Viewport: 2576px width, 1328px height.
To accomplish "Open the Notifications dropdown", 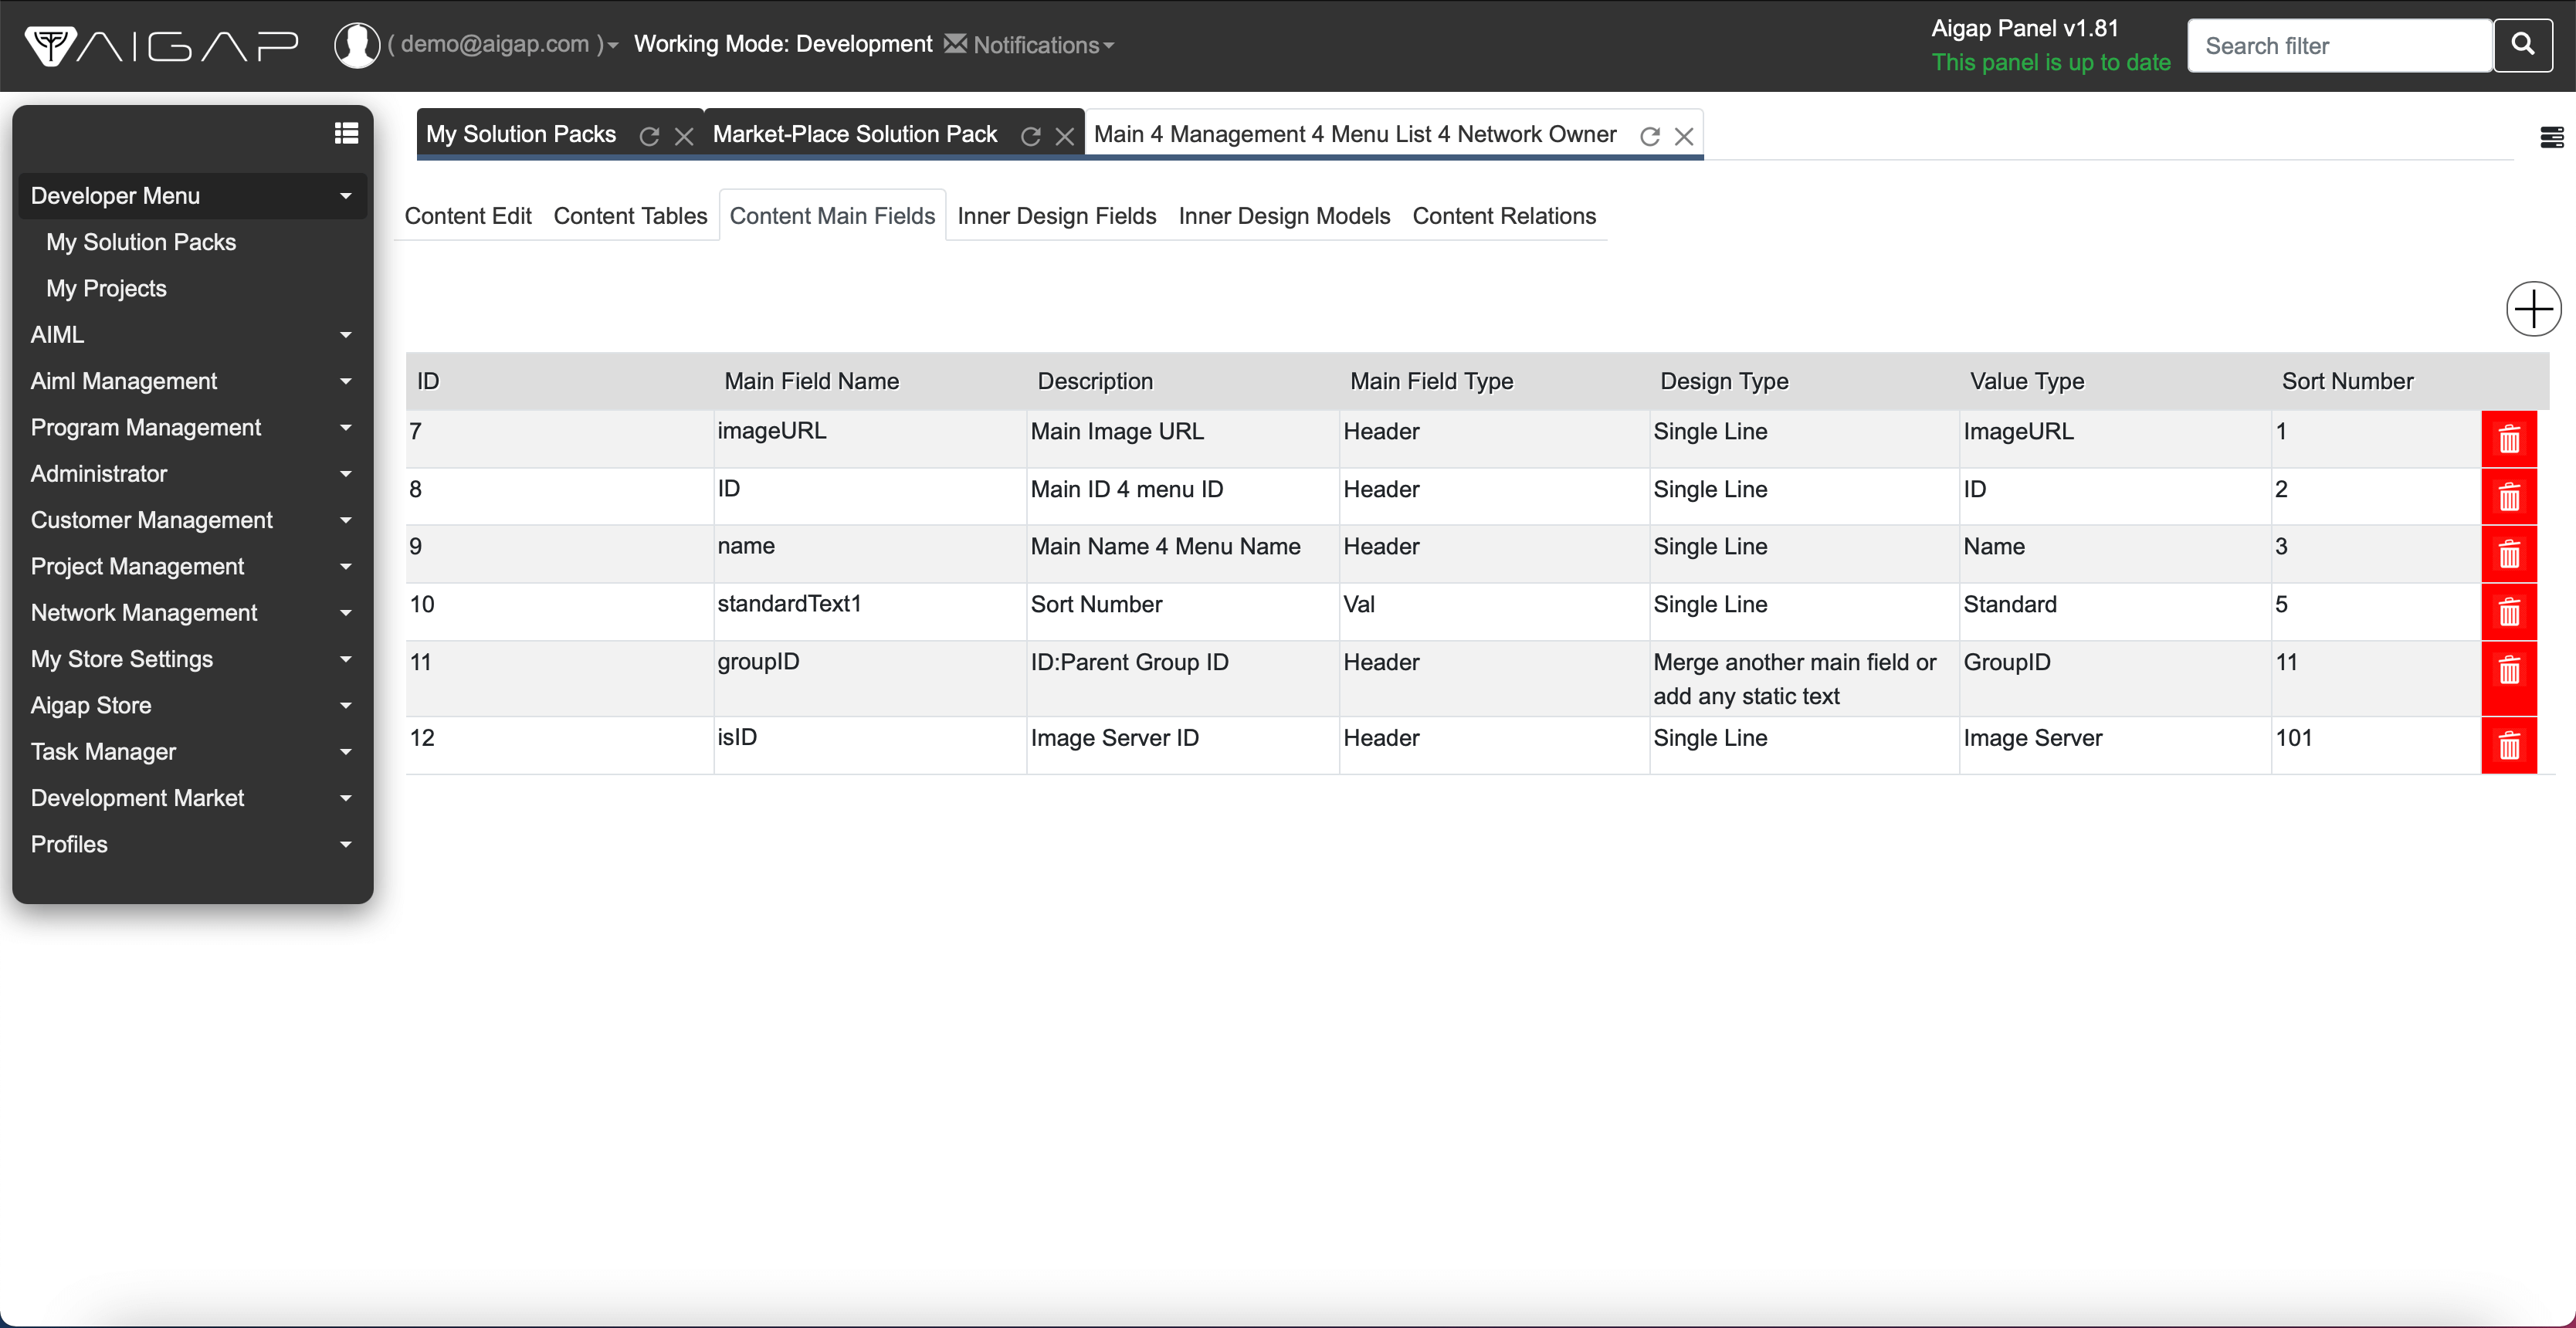I will tap(1043, 45).
